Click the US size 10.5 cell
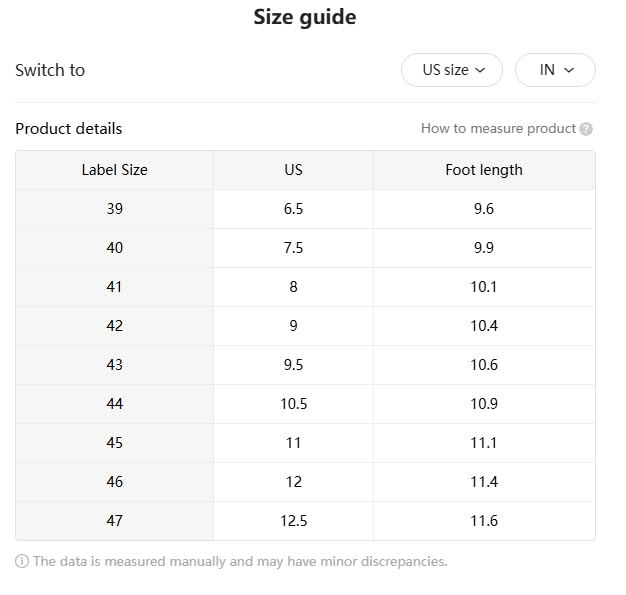 (293, 404)
